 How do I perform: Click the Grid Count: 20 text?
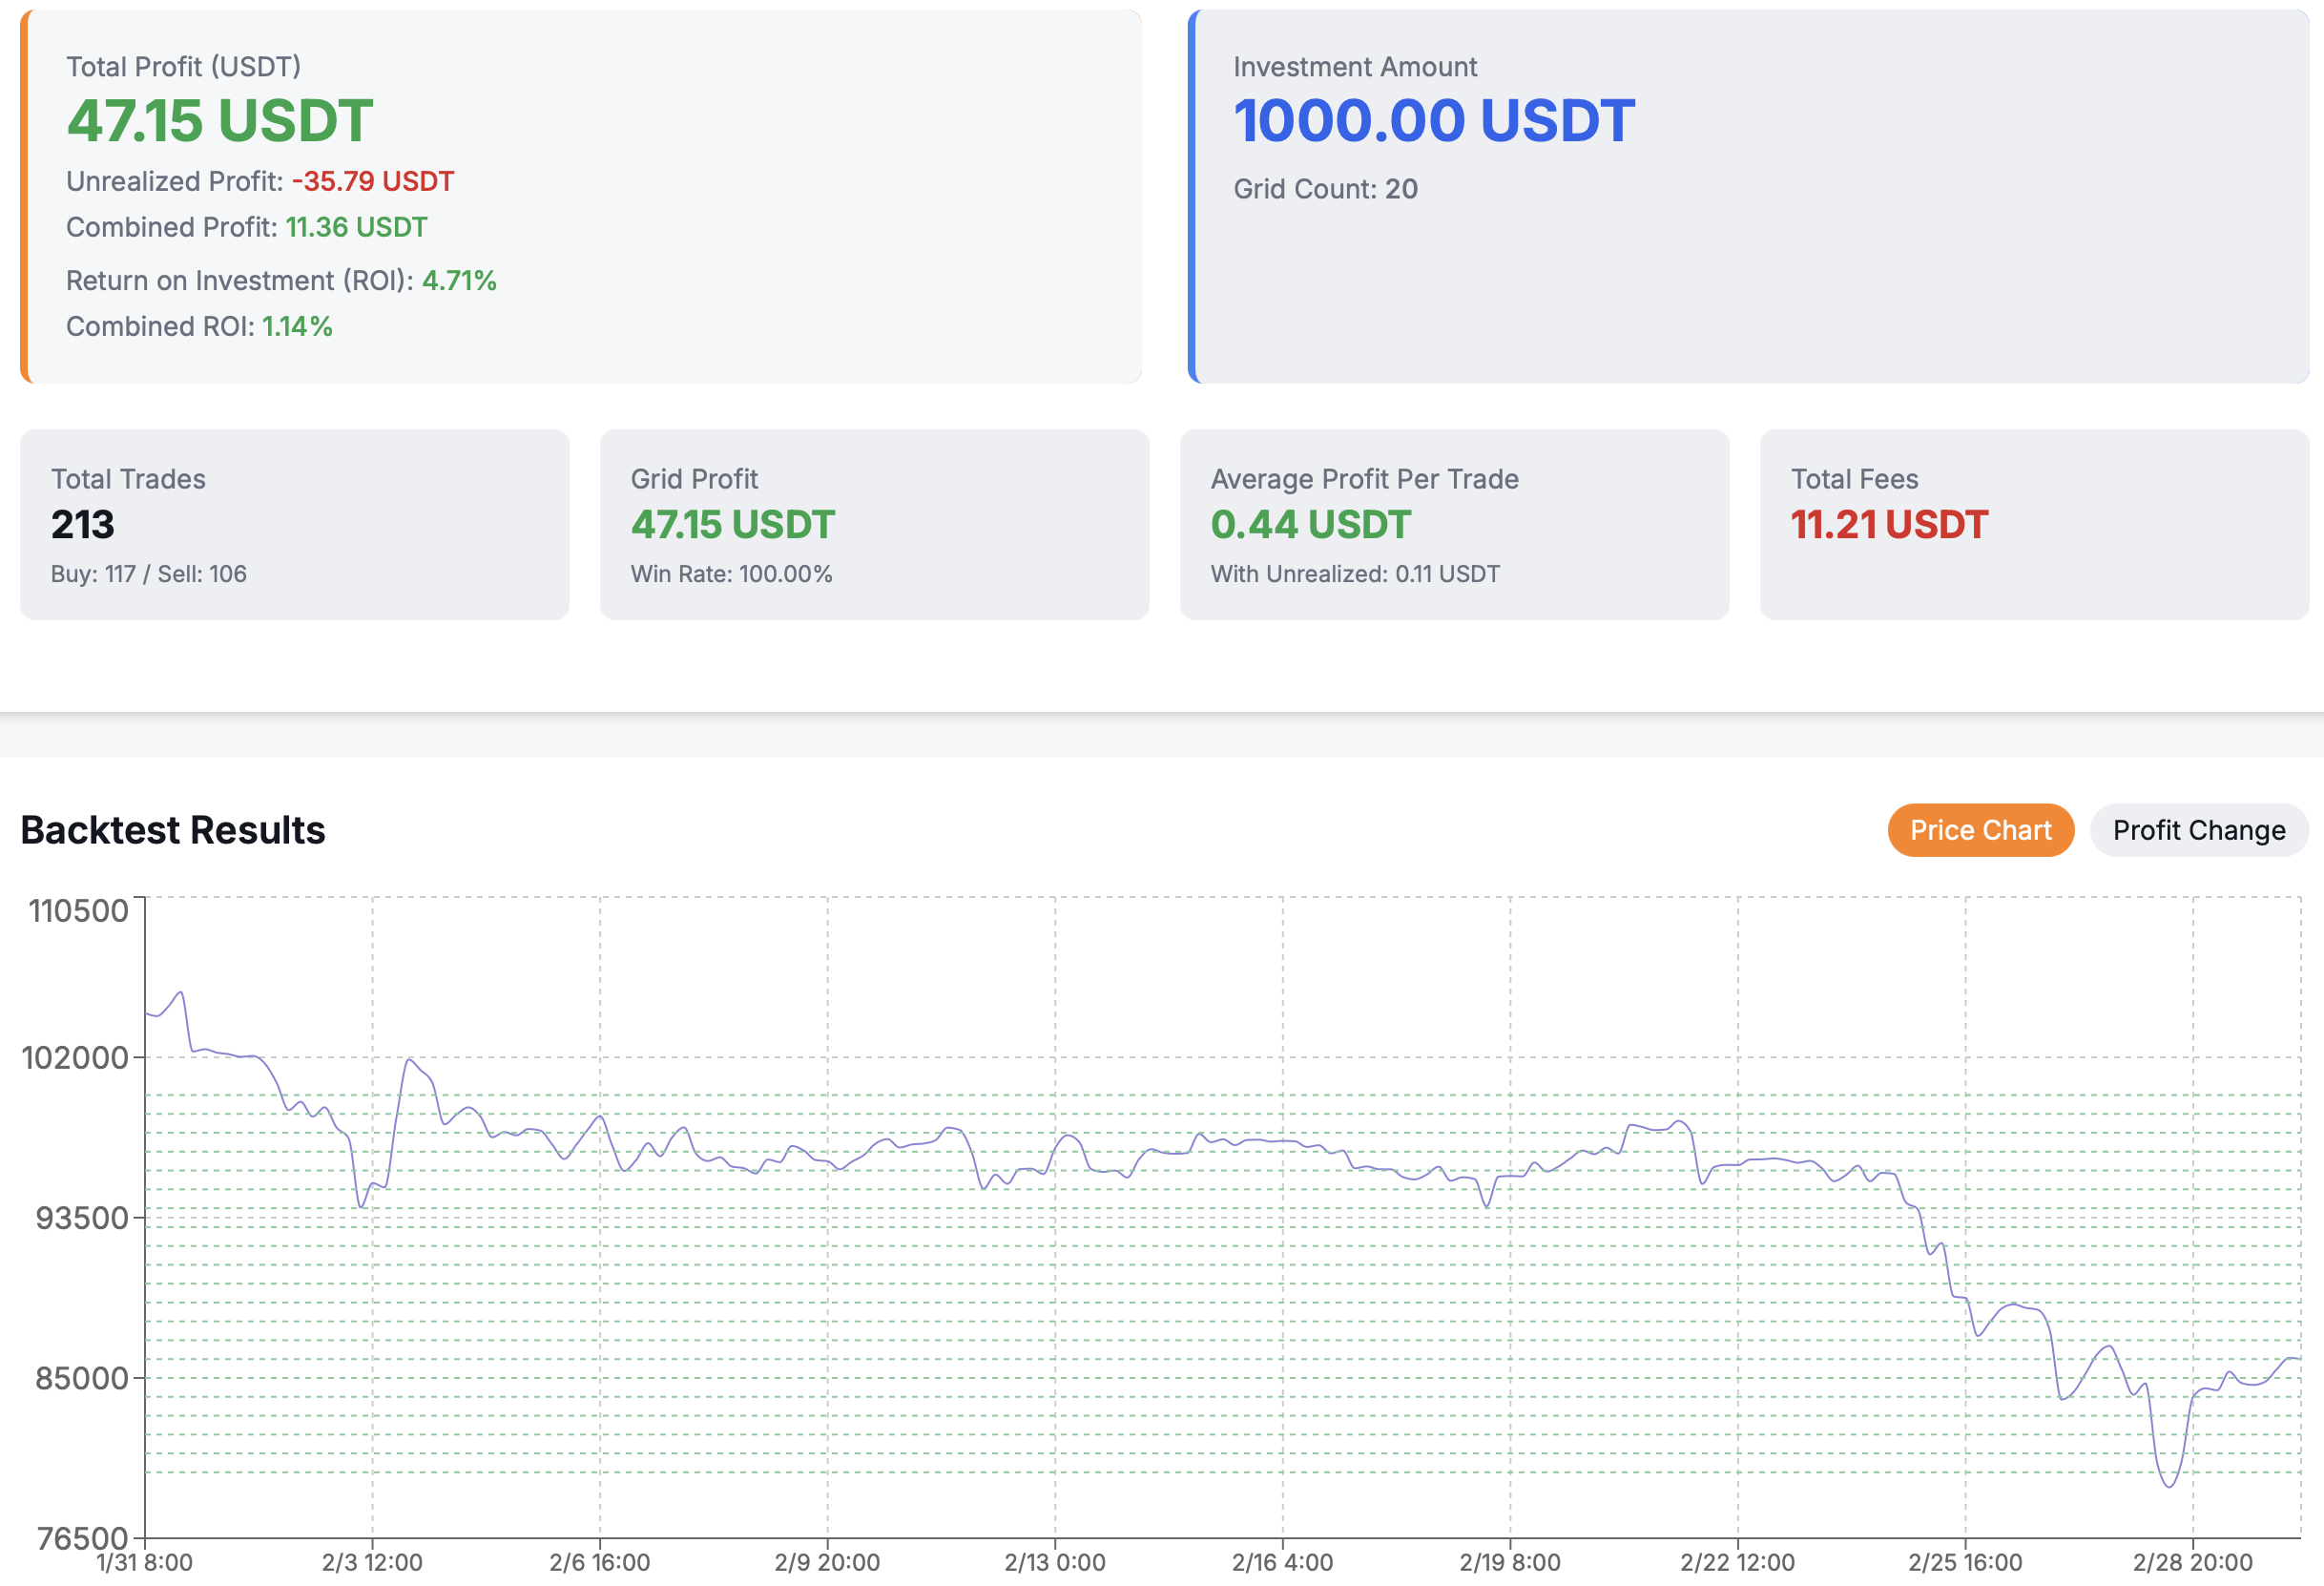tap(1325, 189)
